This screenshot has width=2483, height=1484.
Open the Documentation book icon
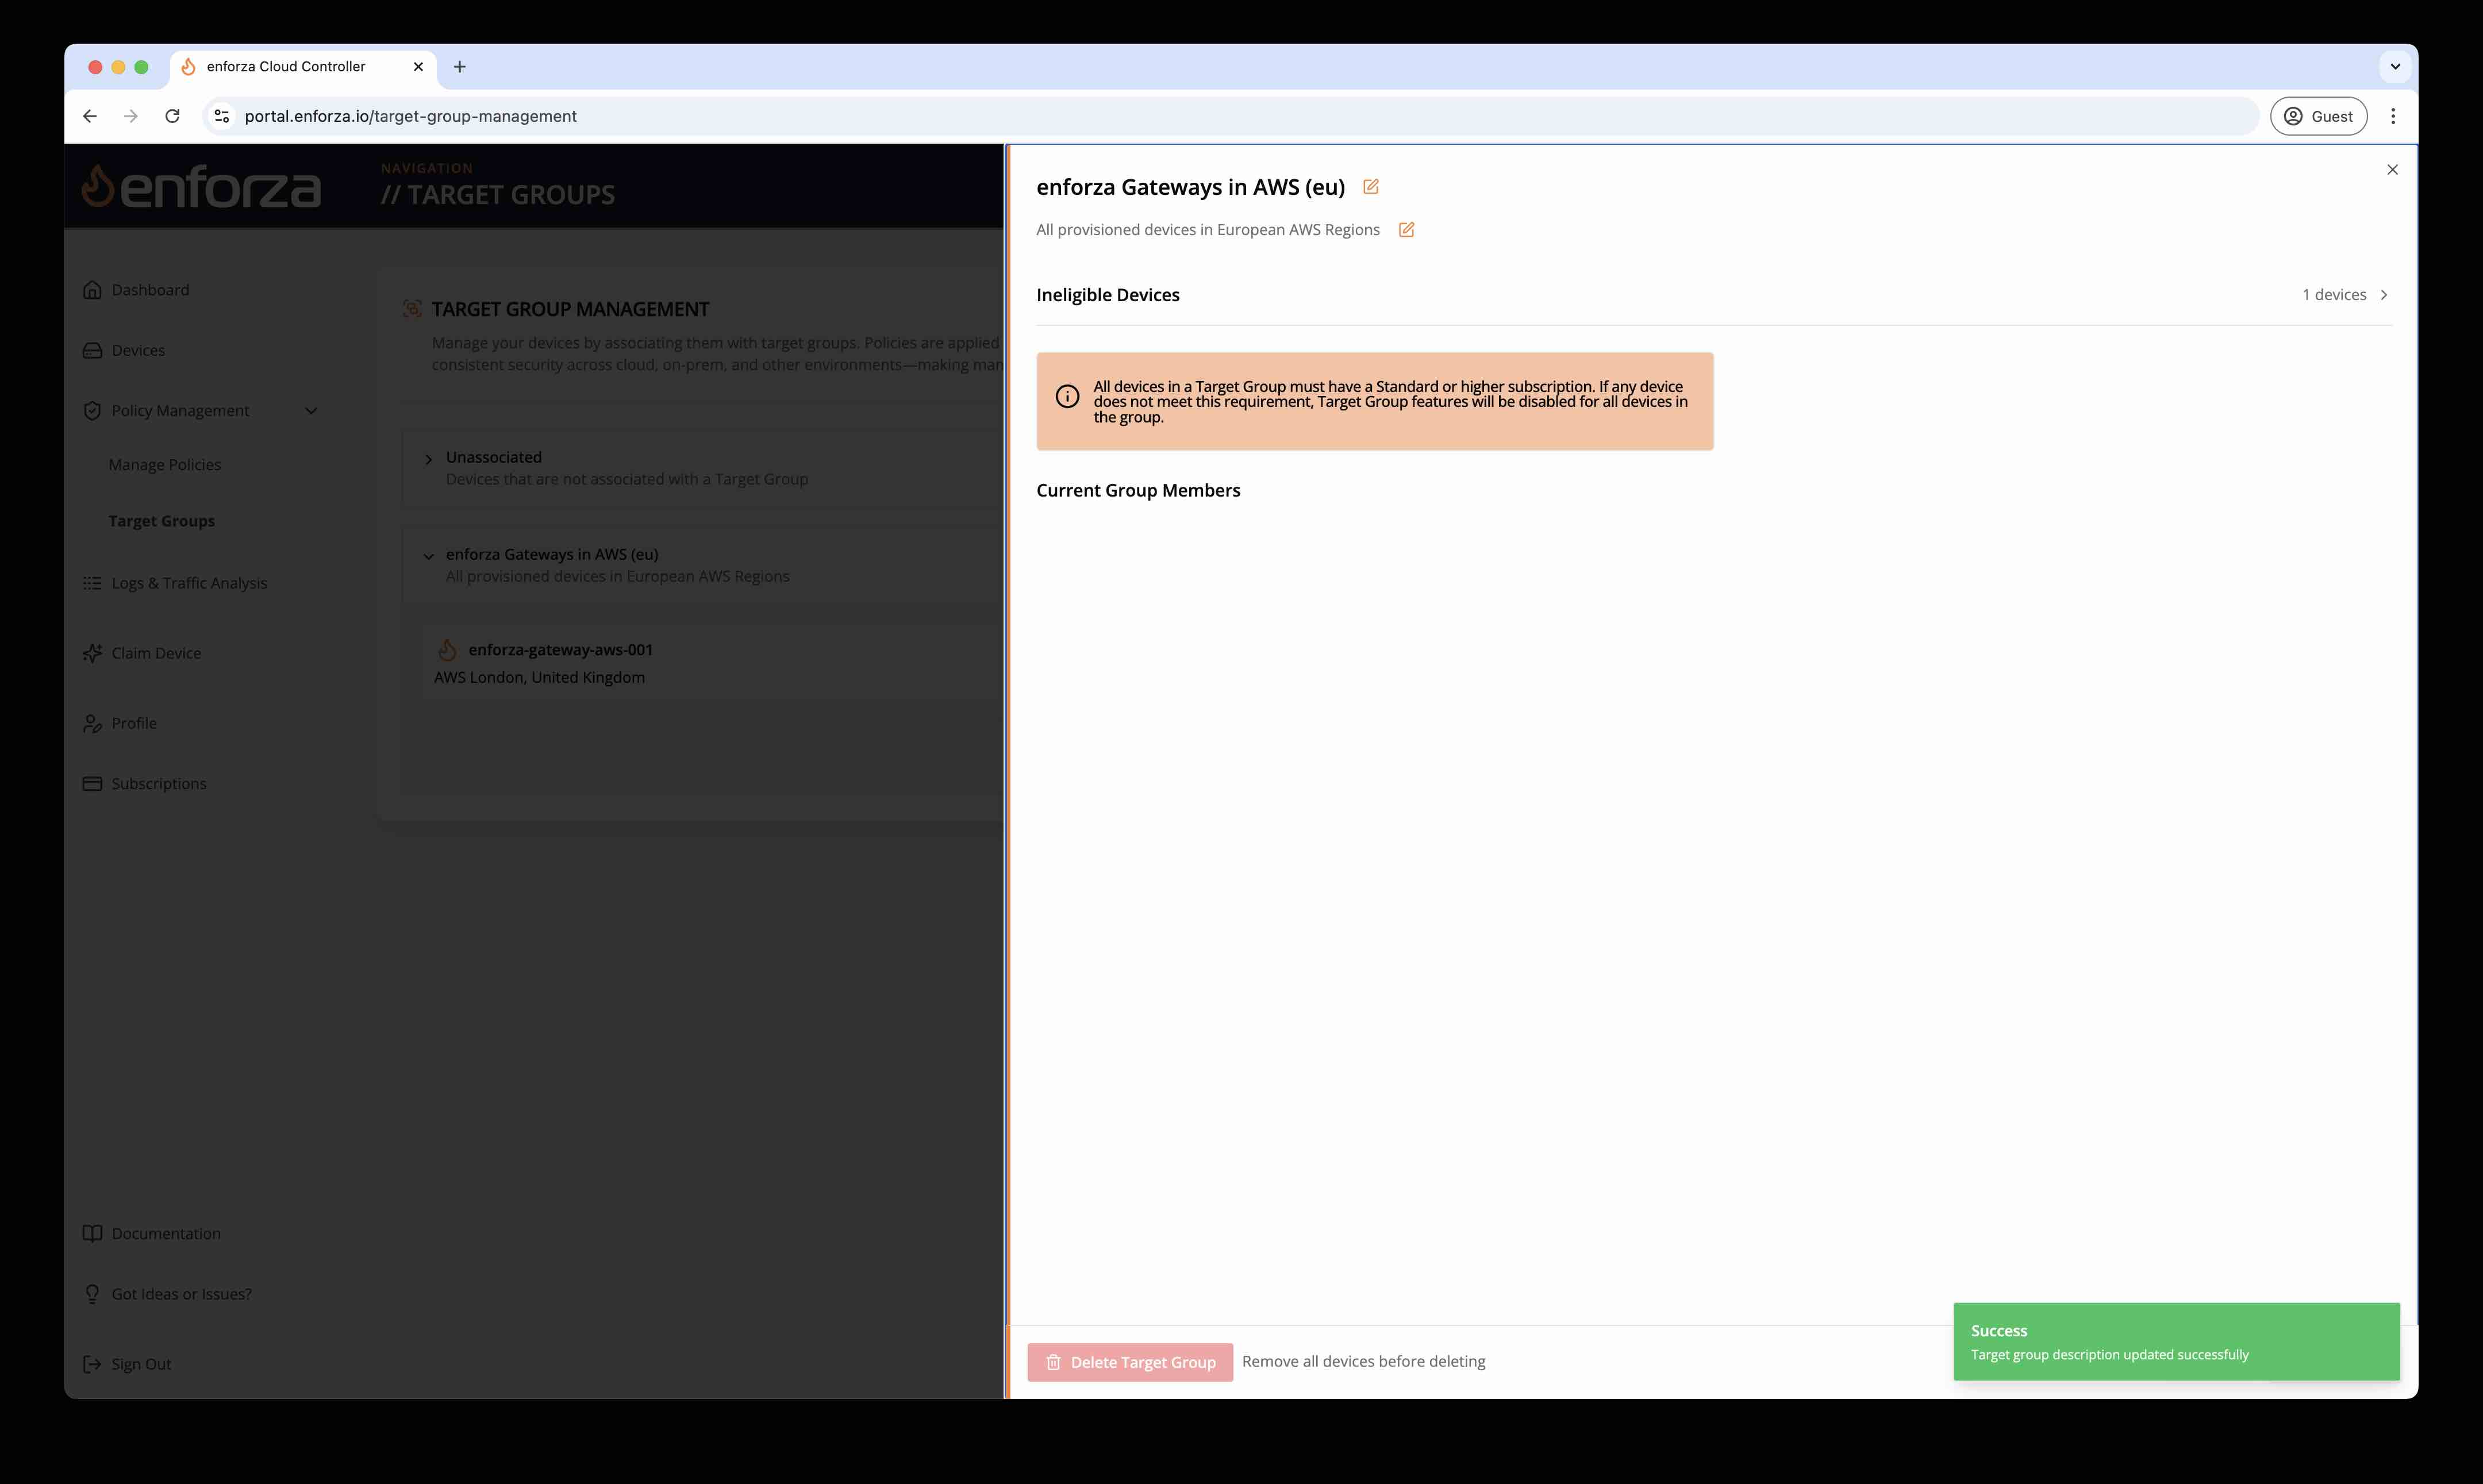[x=92, y=1234]
